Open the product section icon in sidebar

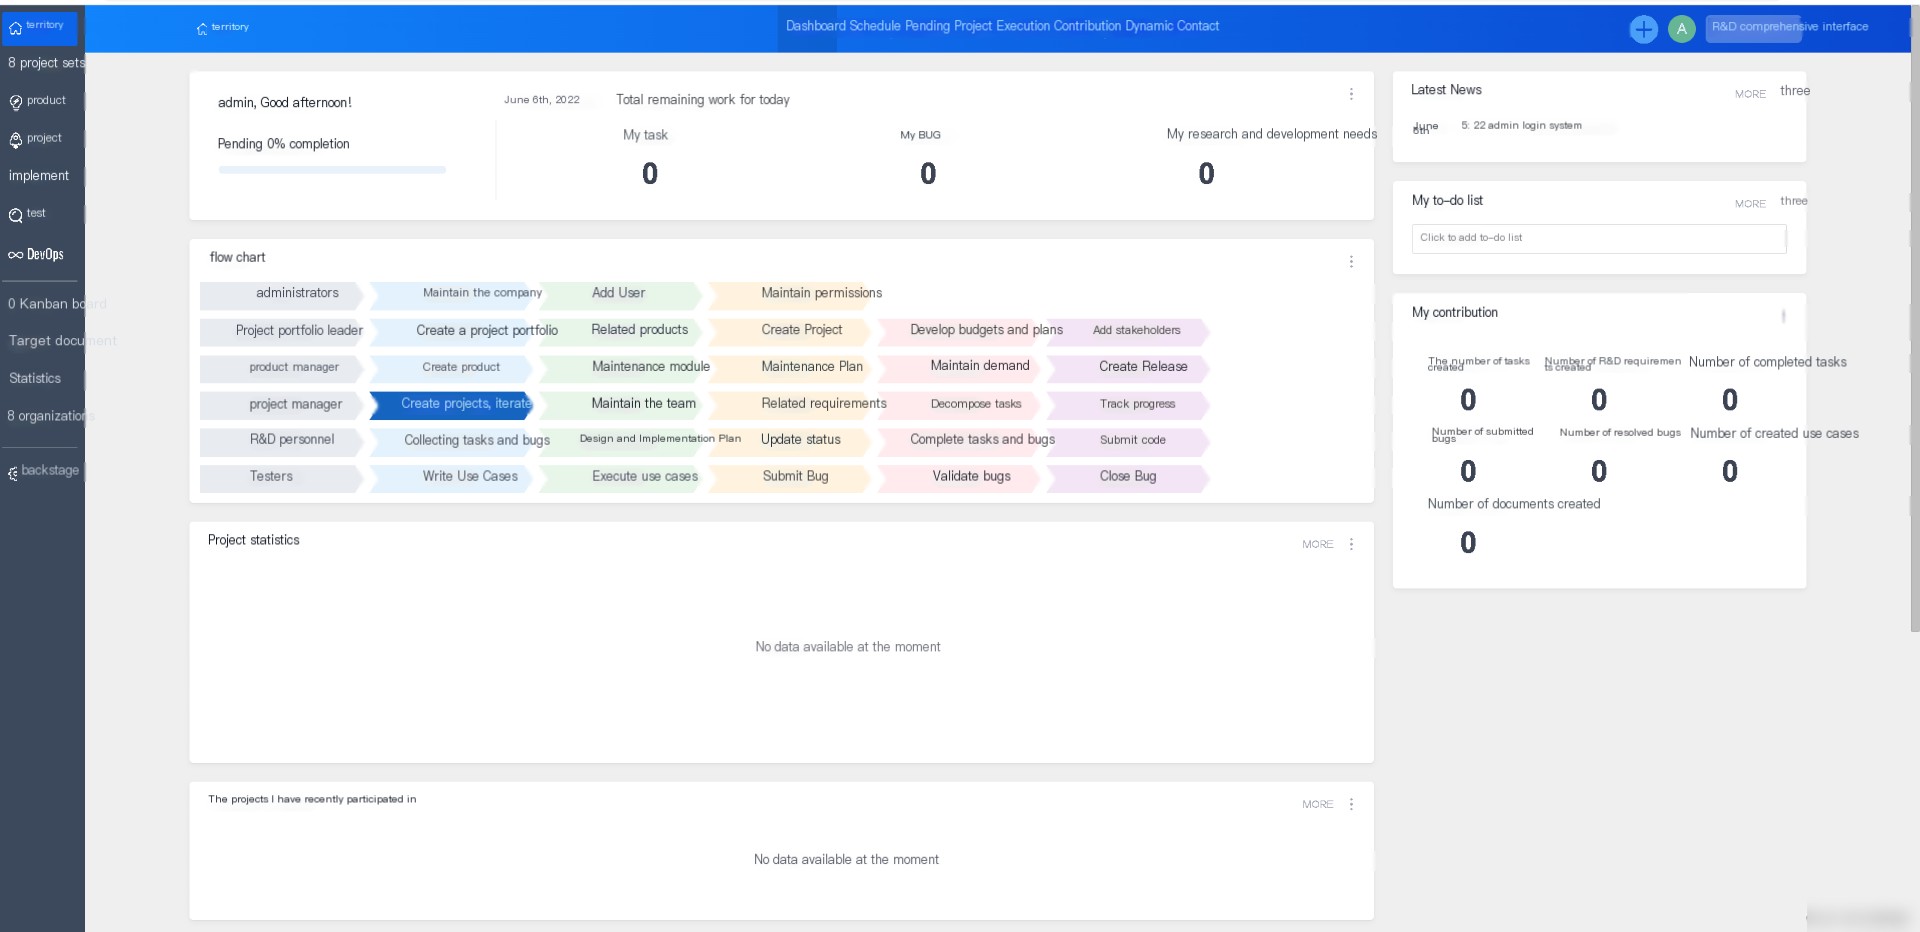pyautogui.click(x=16, y=102)
